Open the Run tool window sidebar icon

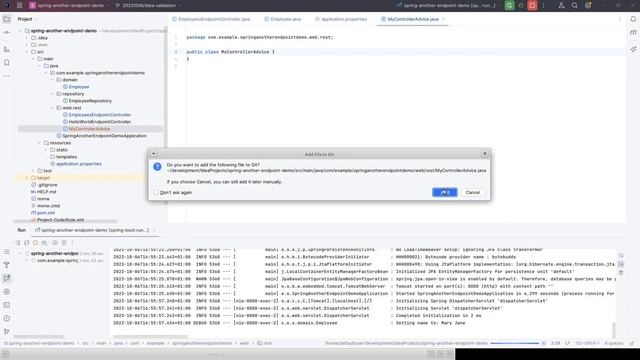click(7, 278)
